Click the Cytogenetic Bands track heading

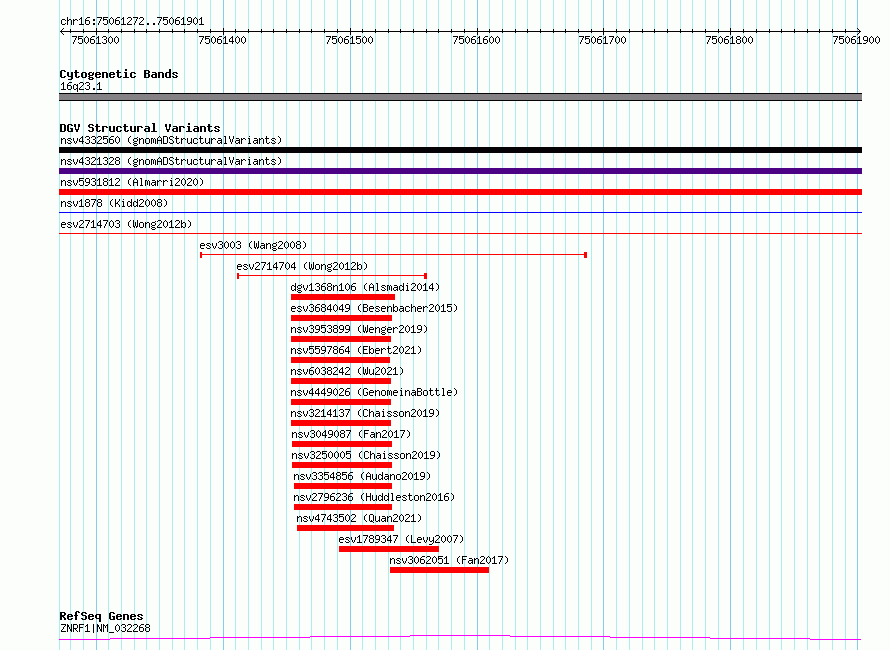[x=119, y=74]
